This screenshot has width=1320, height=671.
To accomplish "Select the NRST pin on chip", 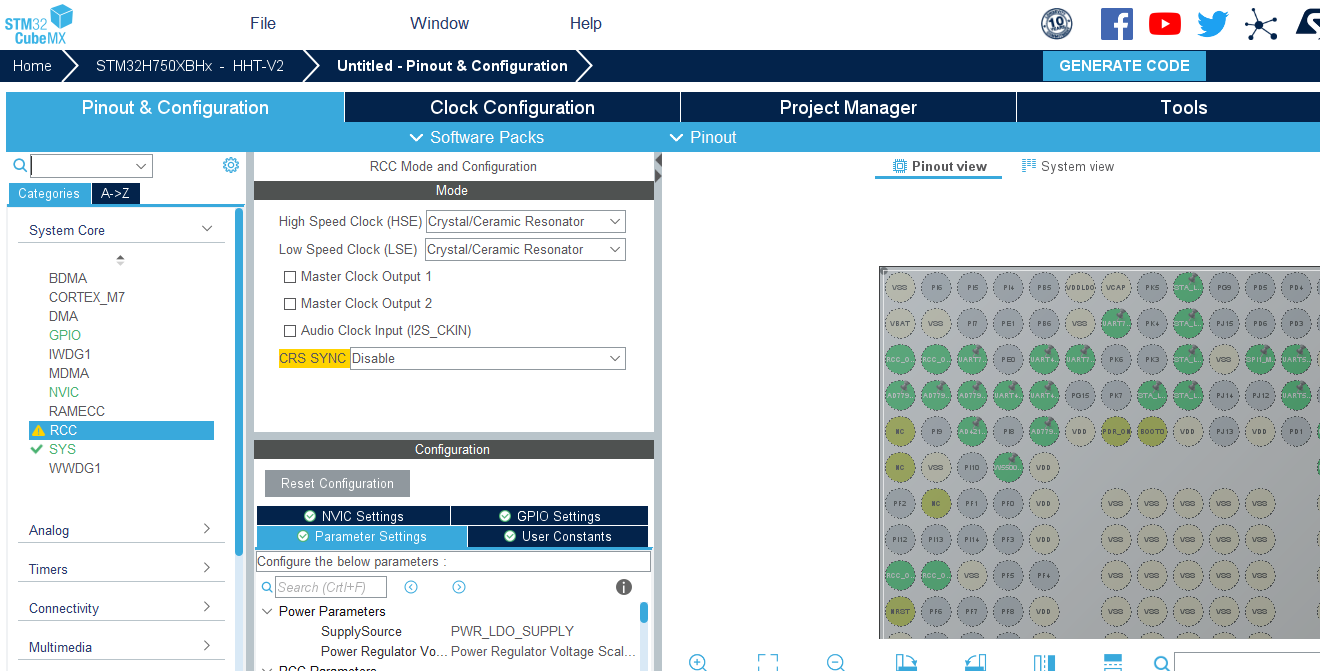I will (x=900, y=610).
